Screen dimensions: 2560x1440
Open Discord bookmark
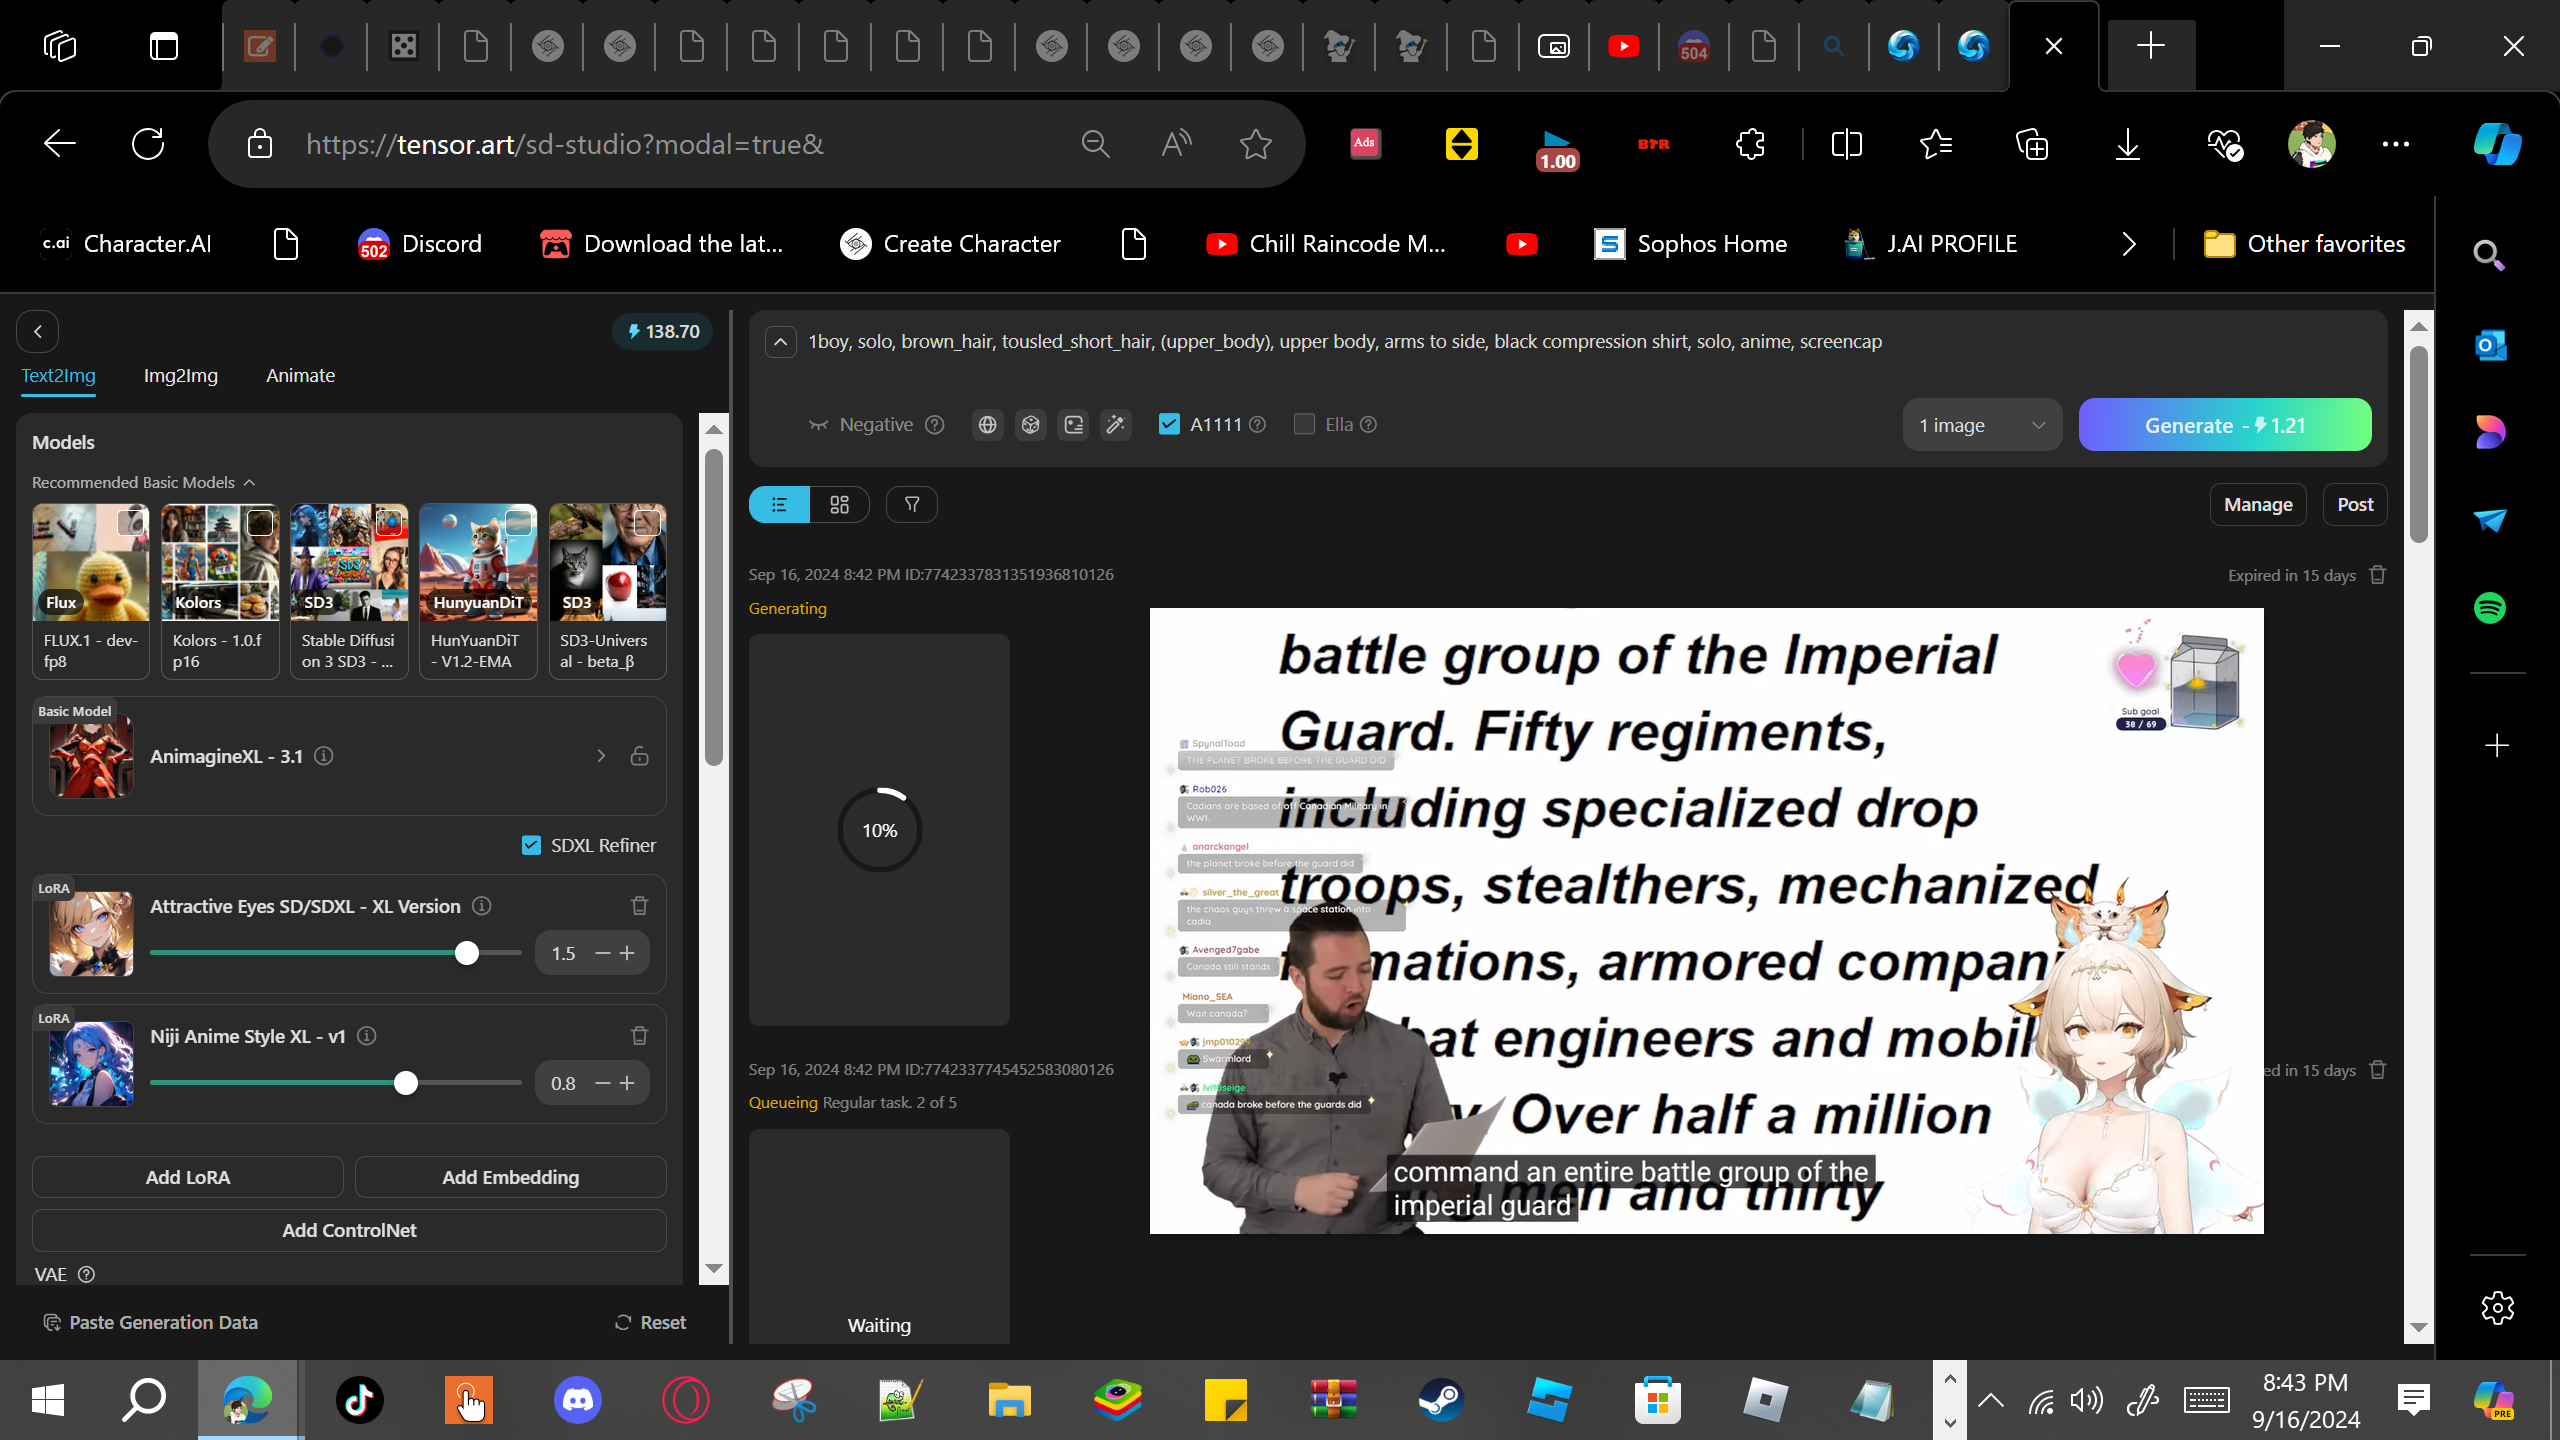pos(420,244)
